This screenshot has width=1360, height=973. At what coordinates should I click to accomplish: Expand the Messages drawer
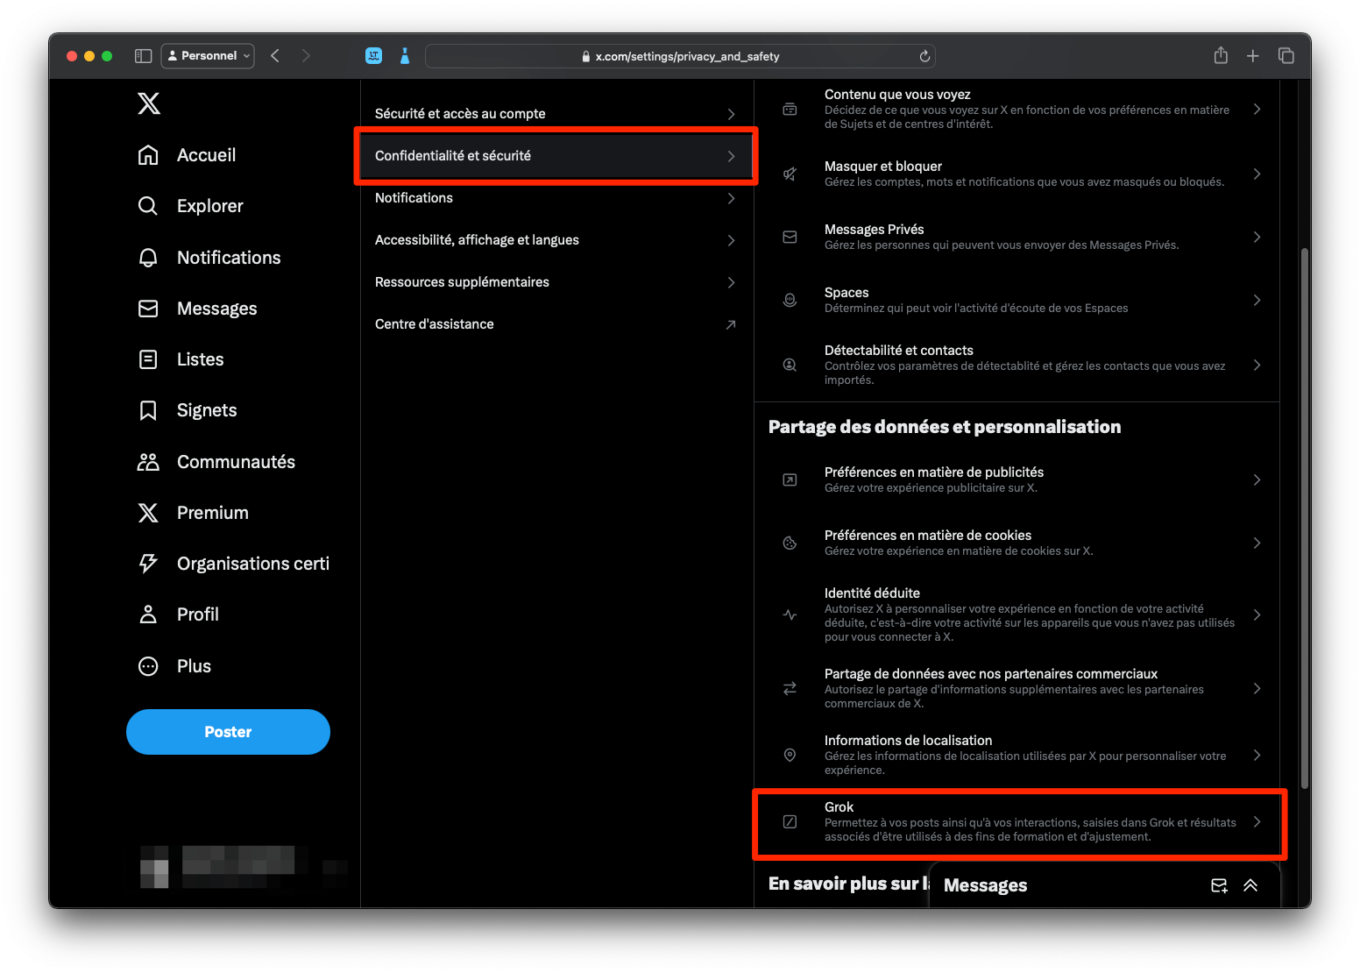1251,885
